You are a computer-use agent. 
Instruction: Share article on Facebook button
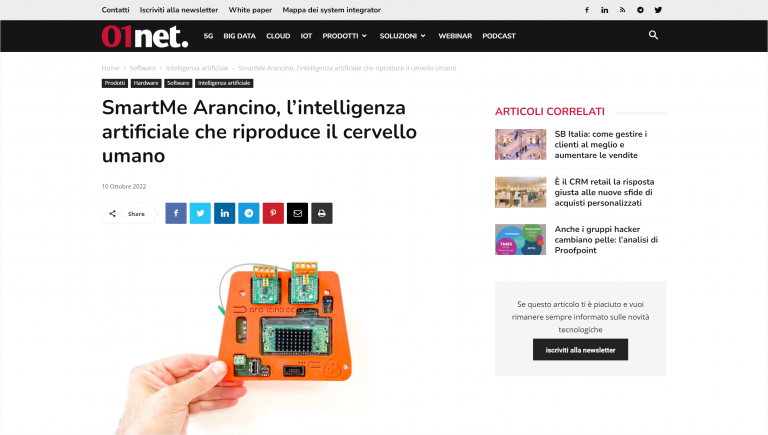coord(176,214)
